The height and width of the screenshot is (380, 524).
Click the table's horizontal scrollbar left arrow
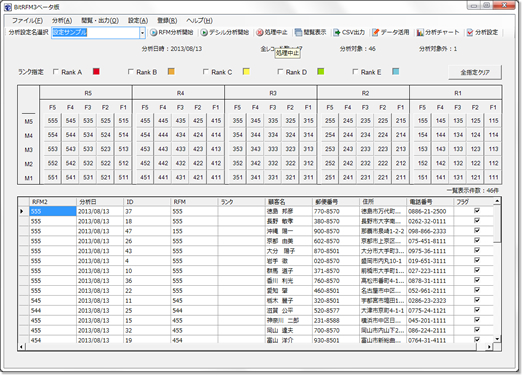pyautogui.click(x=21, y=347)
